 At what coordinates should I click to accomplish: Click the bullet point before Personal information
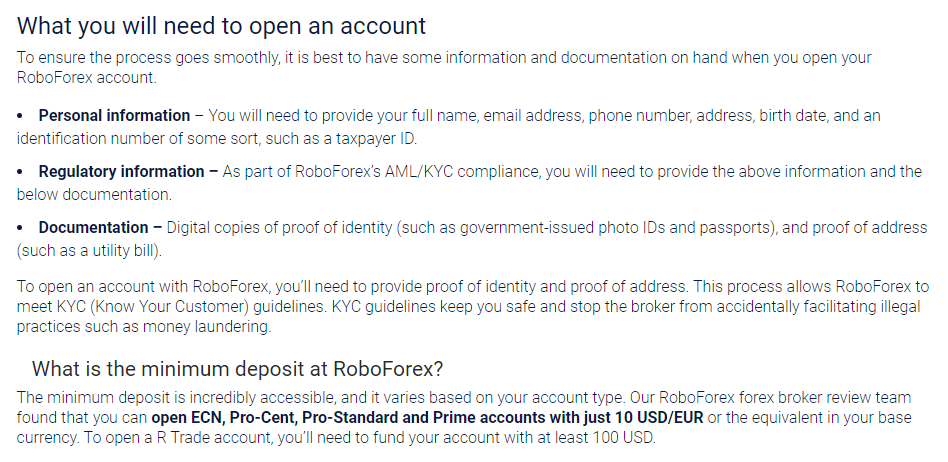click(x=20, y=116)
